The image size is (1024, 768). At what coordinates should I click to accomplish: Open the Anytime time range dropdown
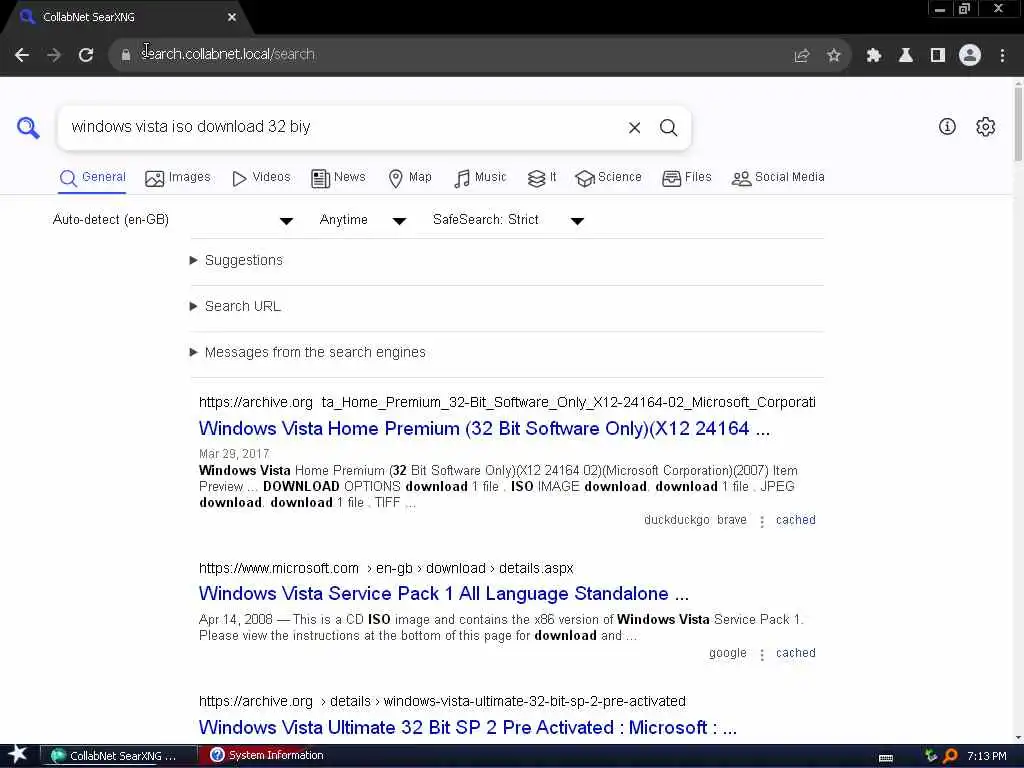pos(362,220)
